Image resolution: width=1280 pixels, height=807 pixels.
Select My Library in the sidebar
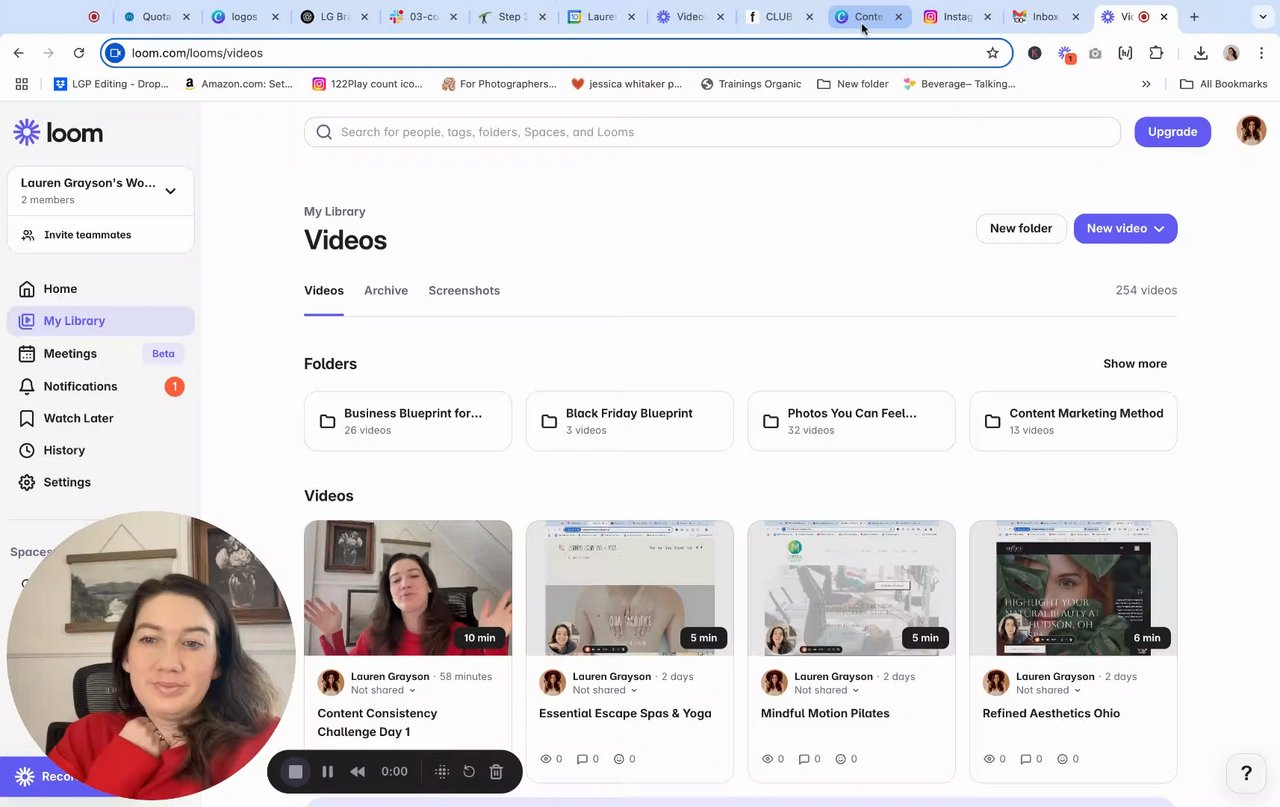coord(100,321)
